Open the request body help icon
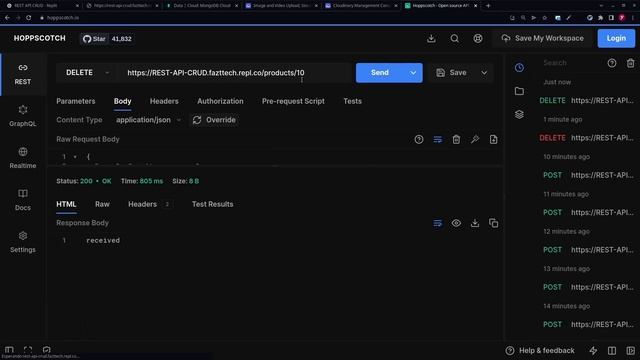 point(419,140)
